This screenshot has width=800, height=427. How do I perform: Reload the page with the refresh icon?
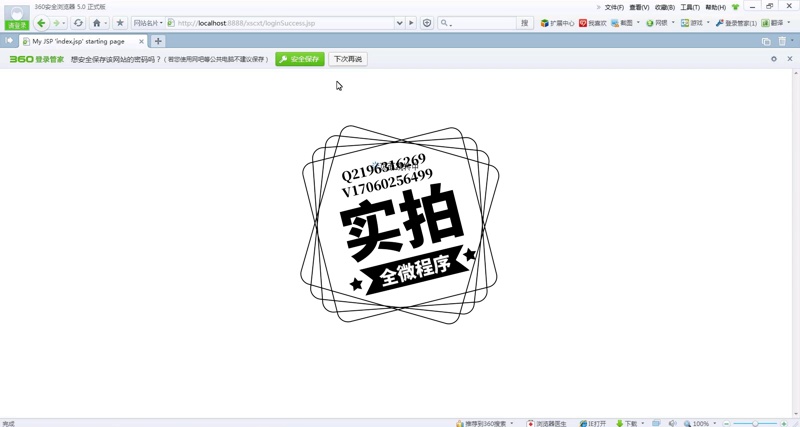tap(78, 23)
